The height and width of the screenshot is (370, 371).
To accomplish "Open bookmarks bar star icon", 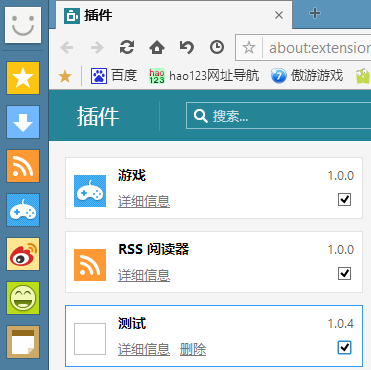I will (65, 76).
